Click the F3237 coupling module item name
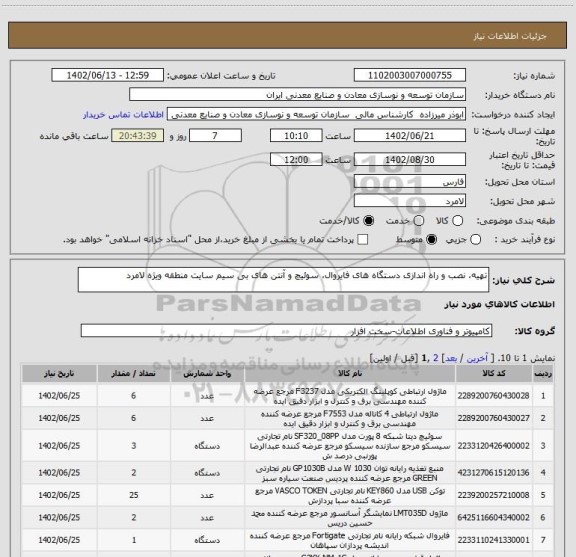The image size is (576, 557). click(x=350, y=396)
